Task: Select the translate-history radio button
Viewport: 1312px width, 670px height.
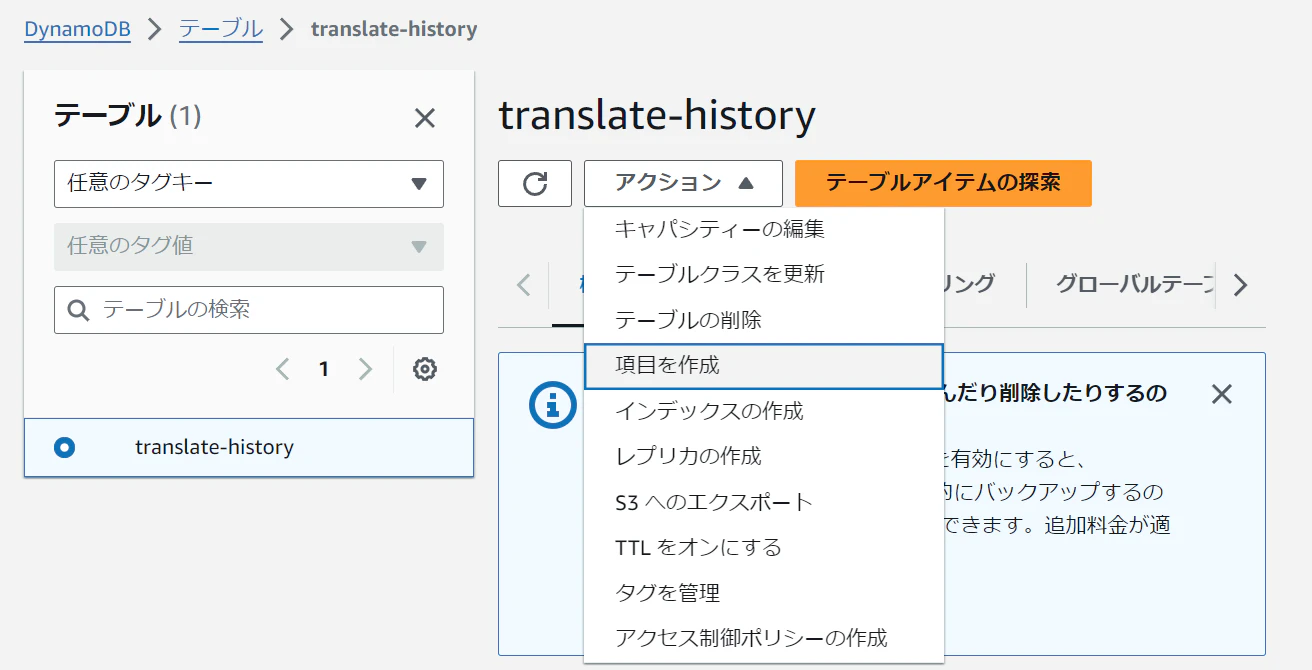Action: 65,447
